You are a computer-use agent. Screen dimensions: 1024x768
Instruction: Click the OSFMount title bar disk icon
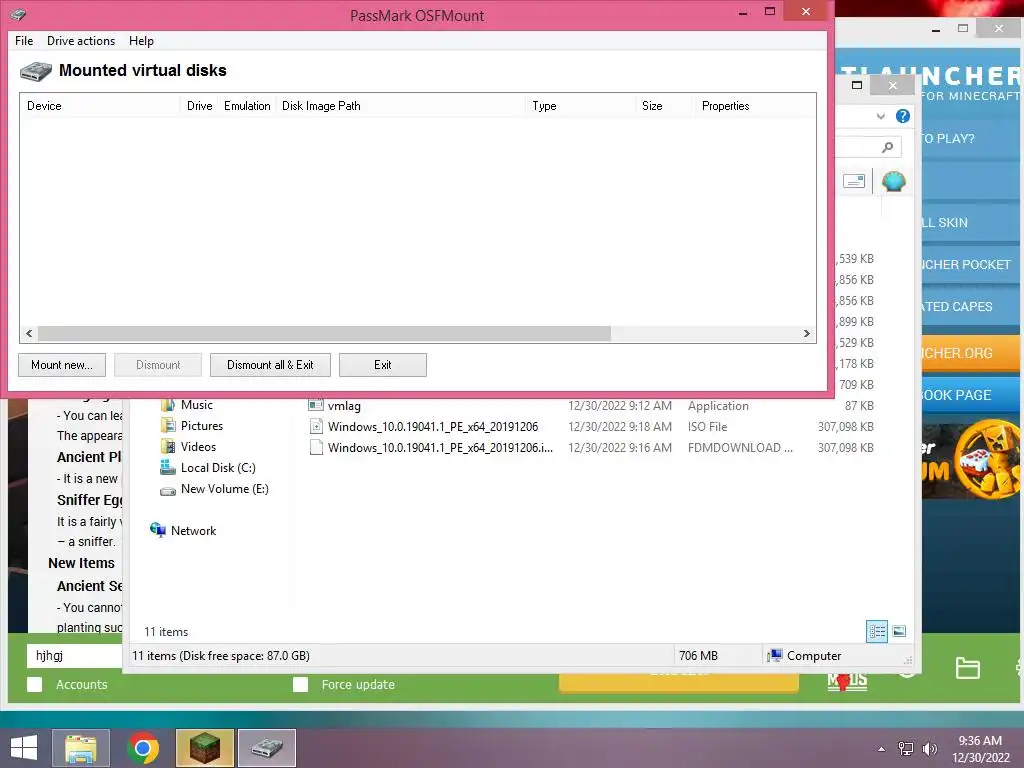pos(18,14)
